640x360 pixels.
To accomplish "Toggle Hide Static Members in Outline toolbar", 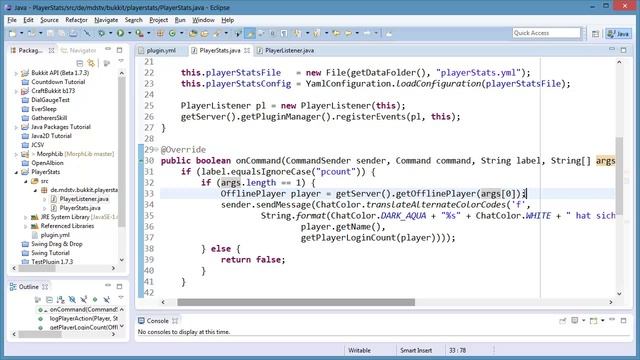I will pos(84,300).
